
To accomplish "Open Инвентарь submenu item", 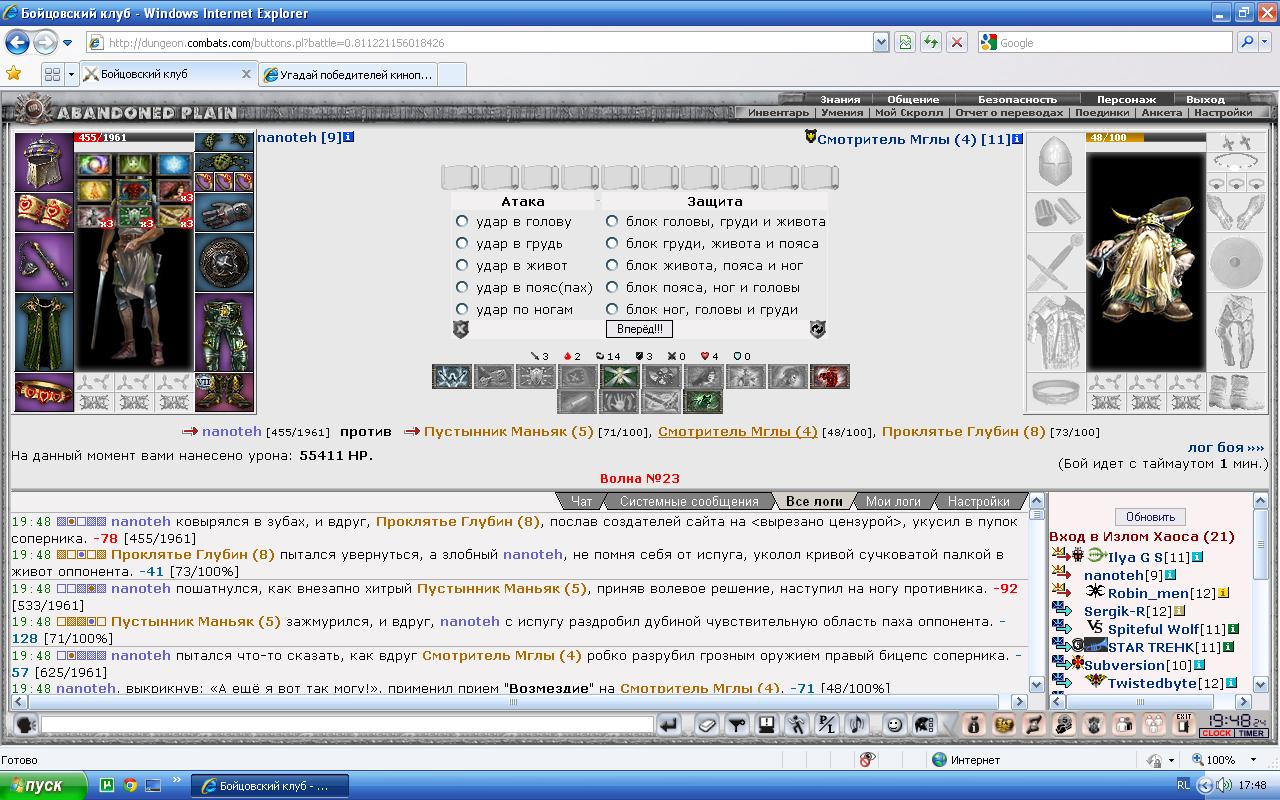I will 778,113.
